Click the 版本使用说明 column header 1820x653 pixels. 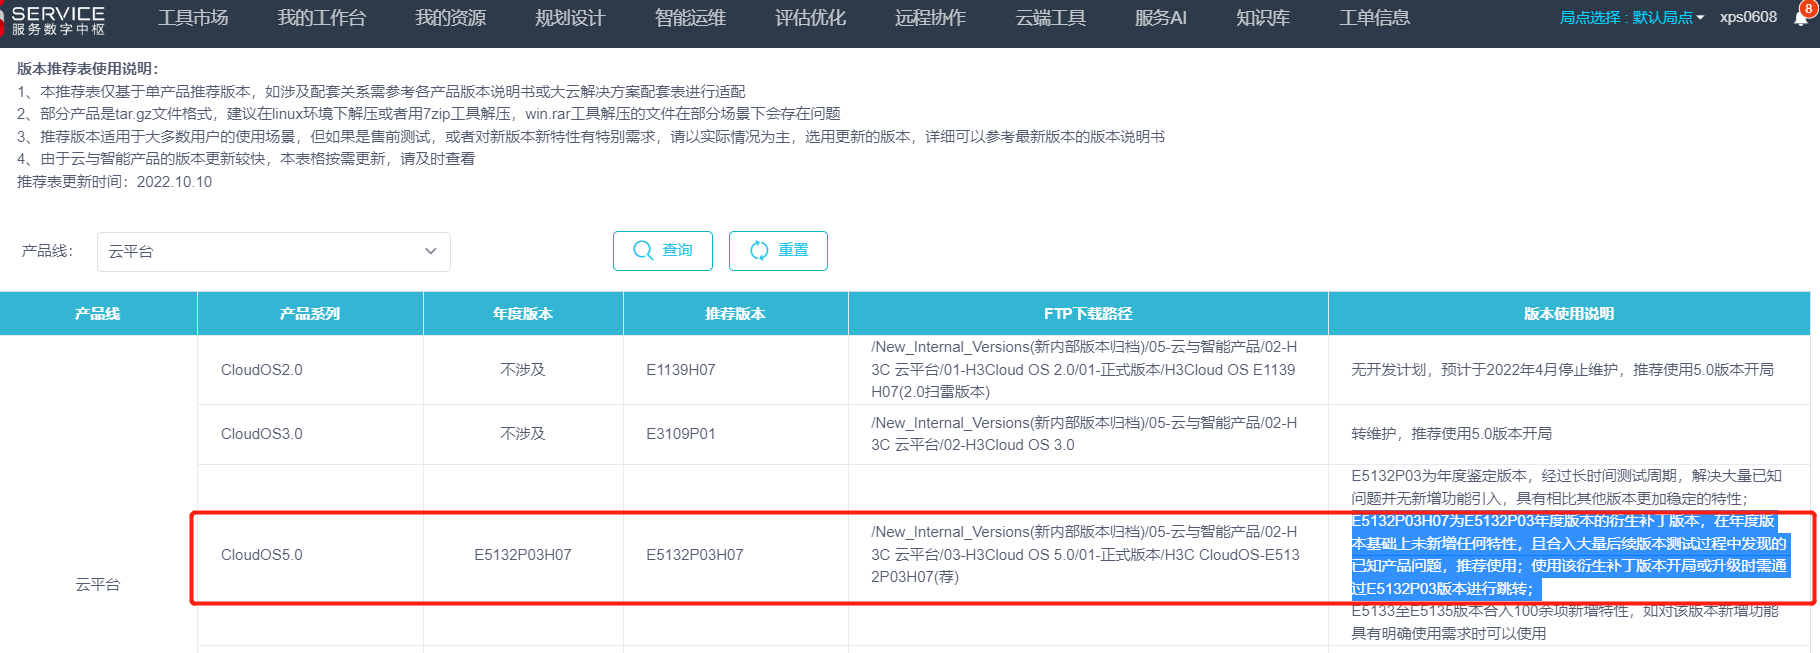tap(1569, 314)
